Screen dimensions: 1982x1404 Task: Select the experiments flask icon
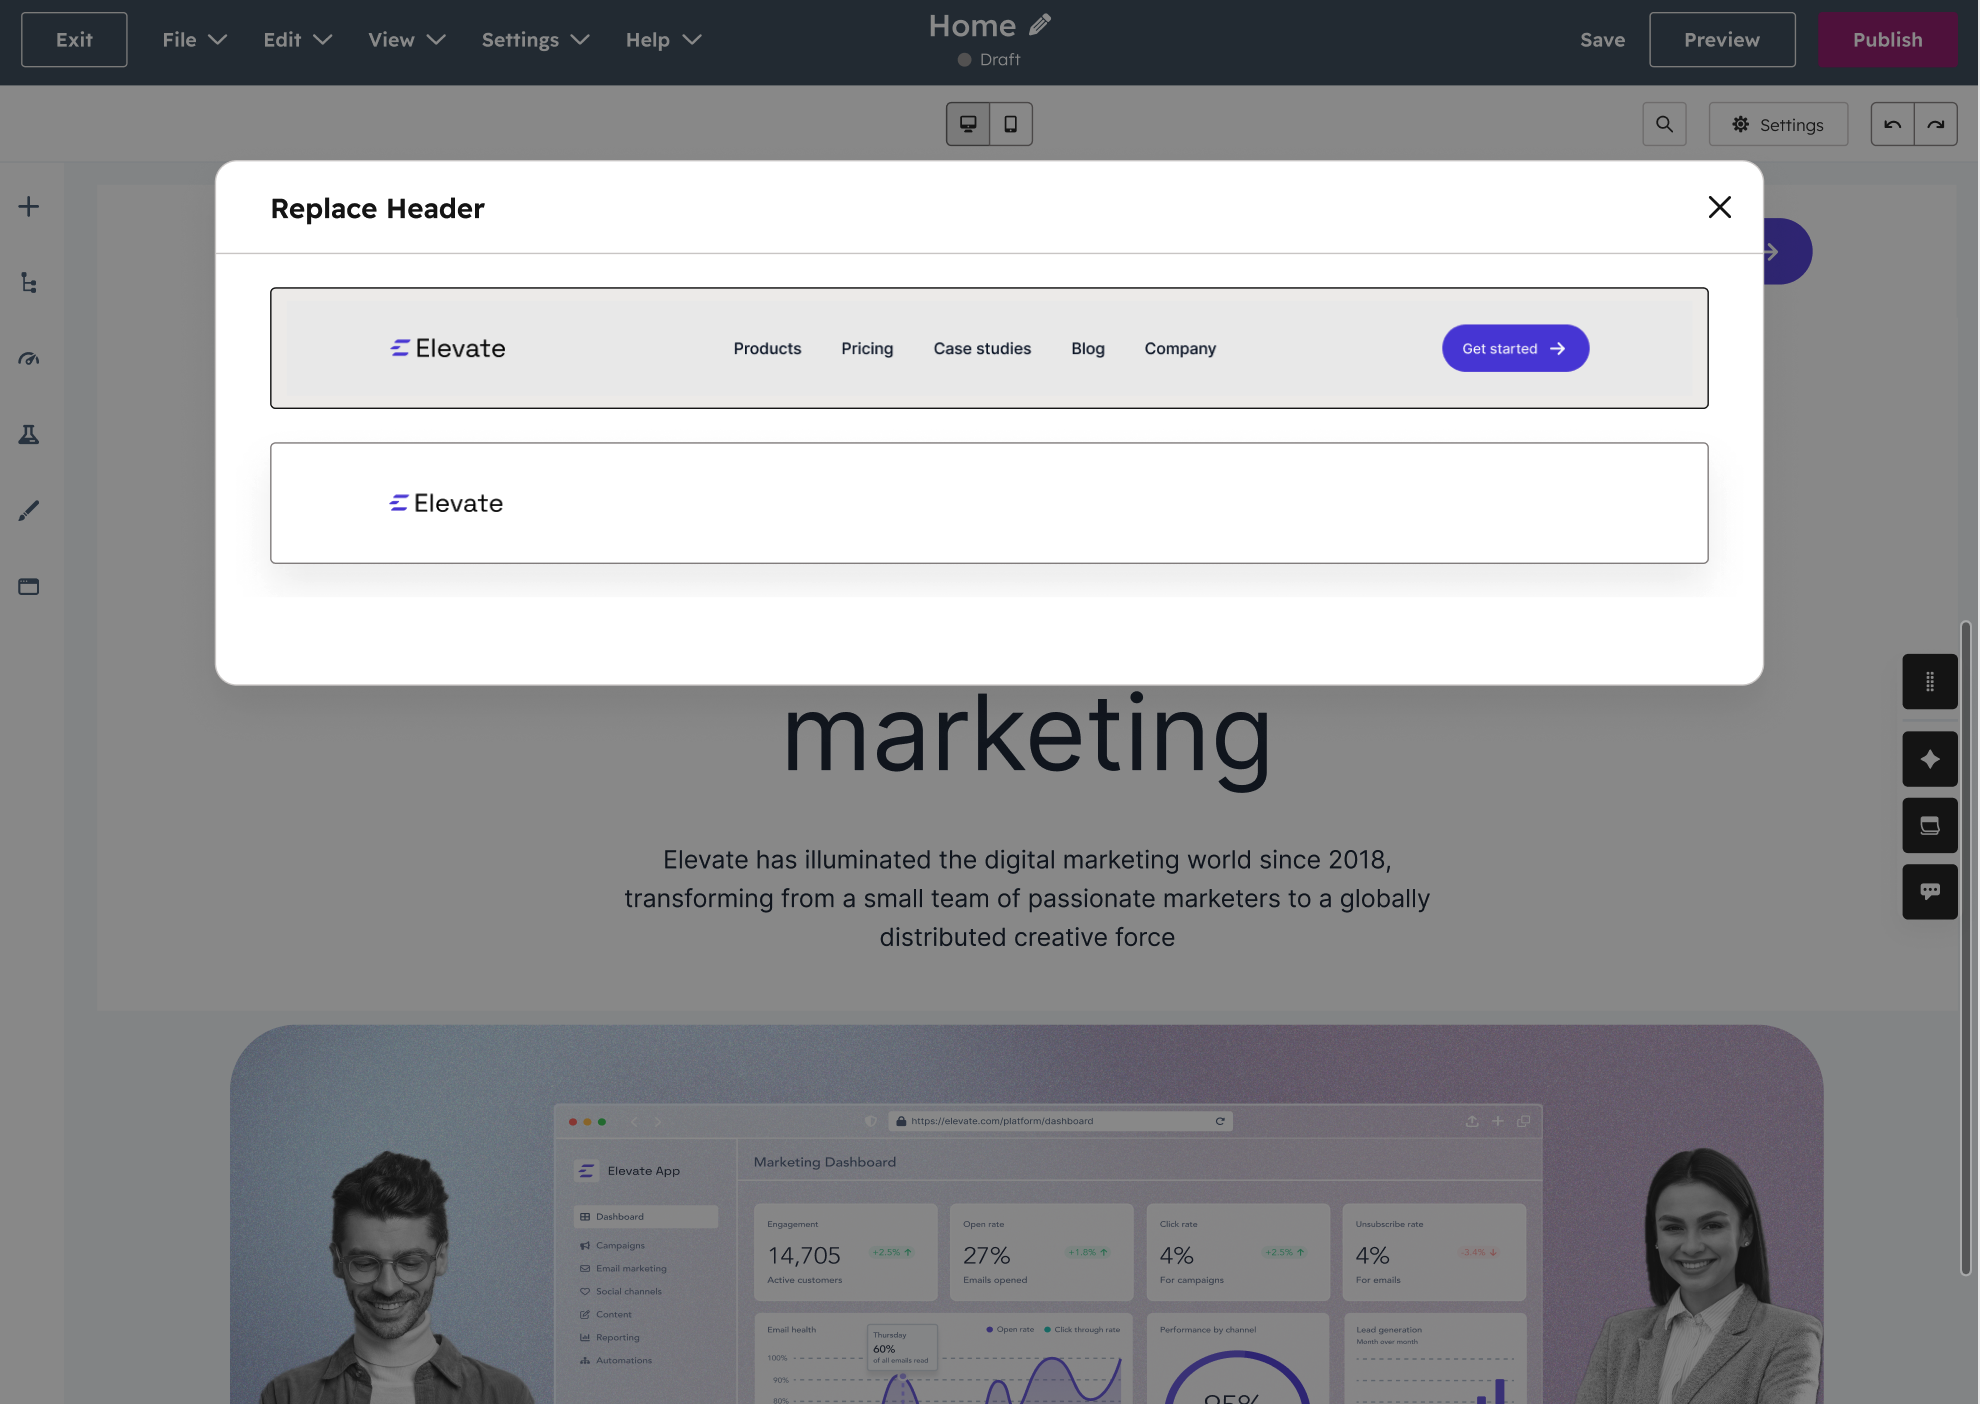point(28,435)
